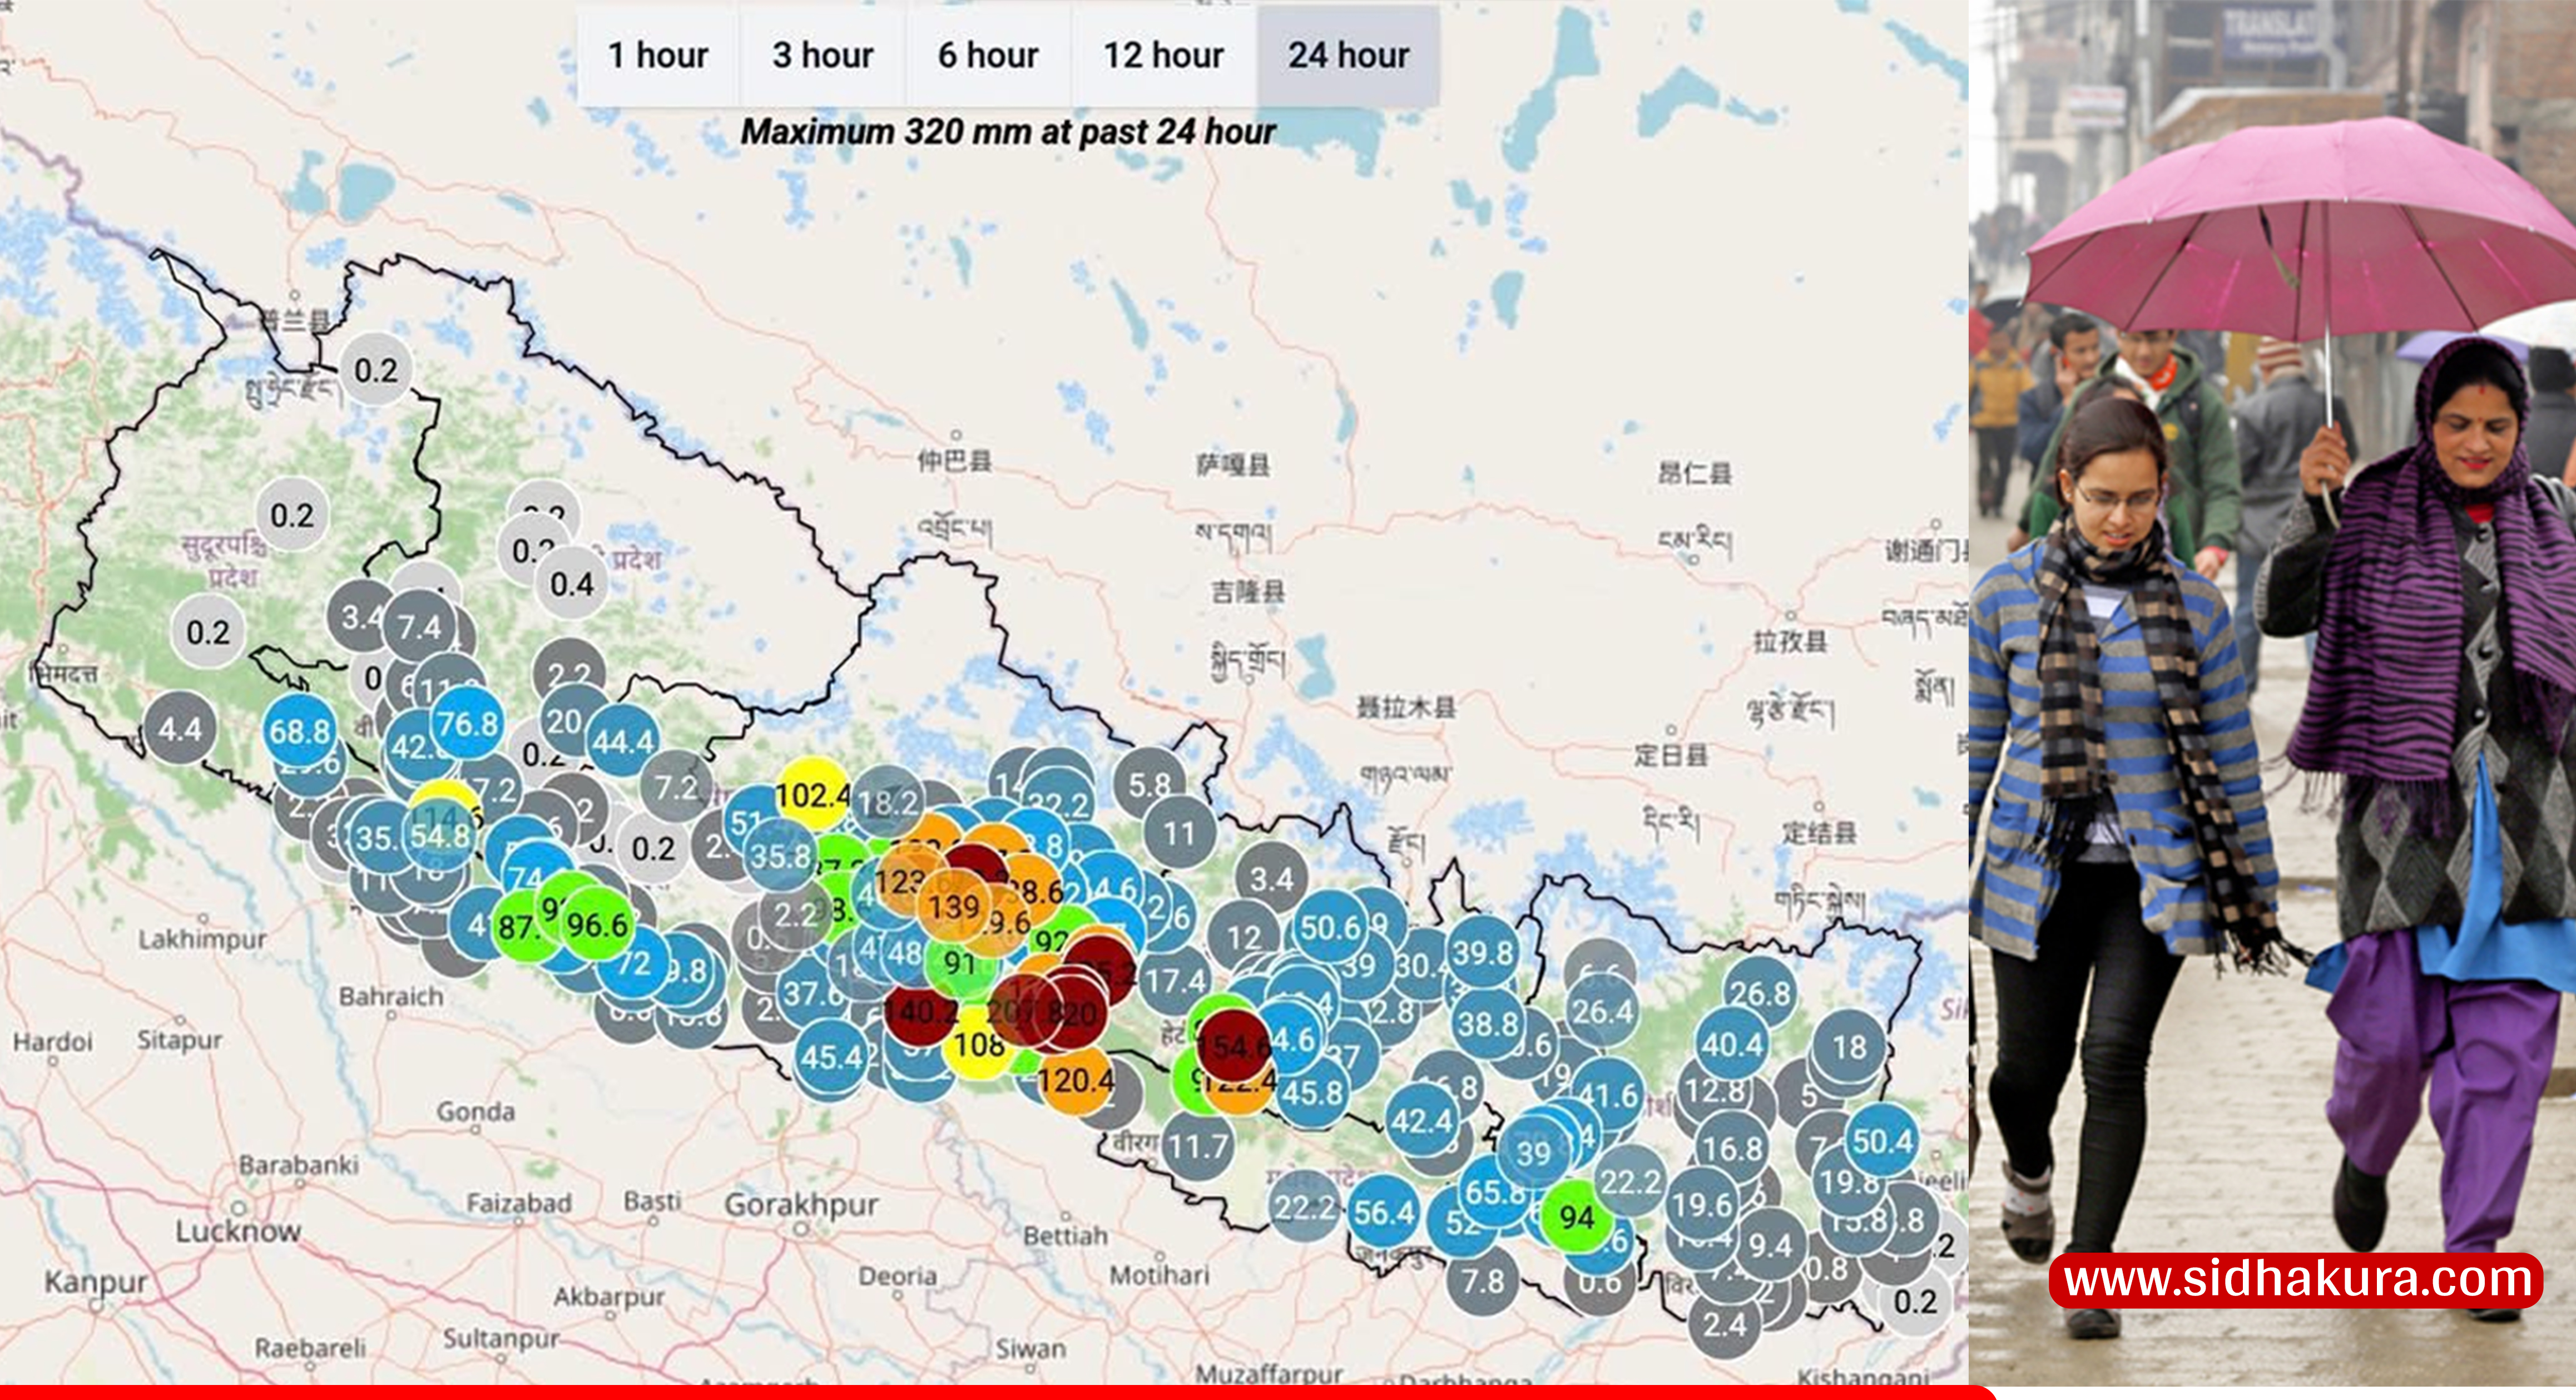
Task: Switch to the 12 hour rainfall tab
Action: [1164, 55]
